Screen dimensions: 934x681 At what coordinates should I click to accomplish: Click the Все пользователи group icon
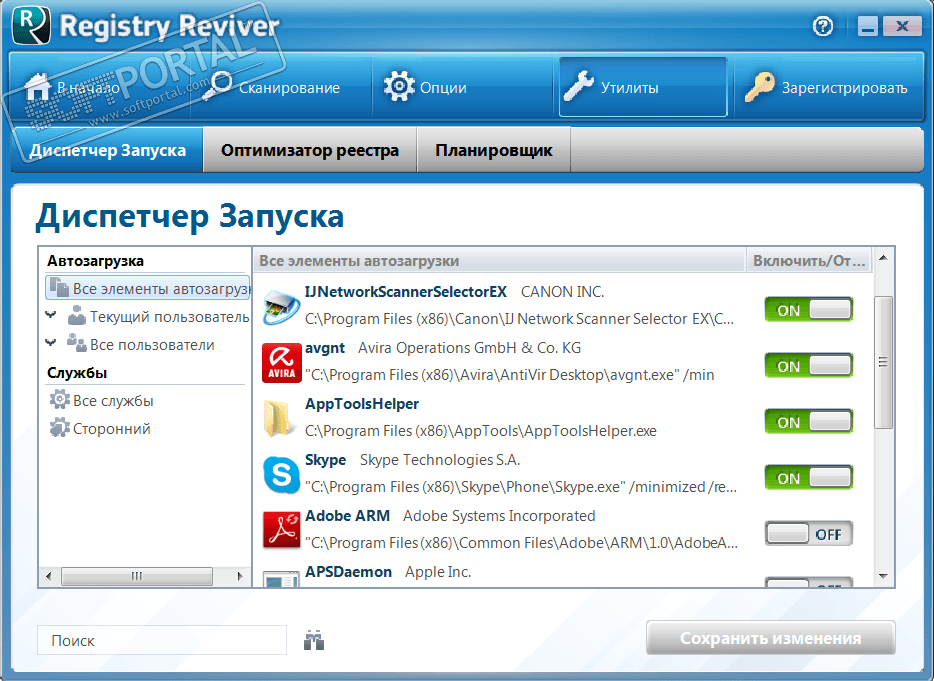(x=77, y=343)
